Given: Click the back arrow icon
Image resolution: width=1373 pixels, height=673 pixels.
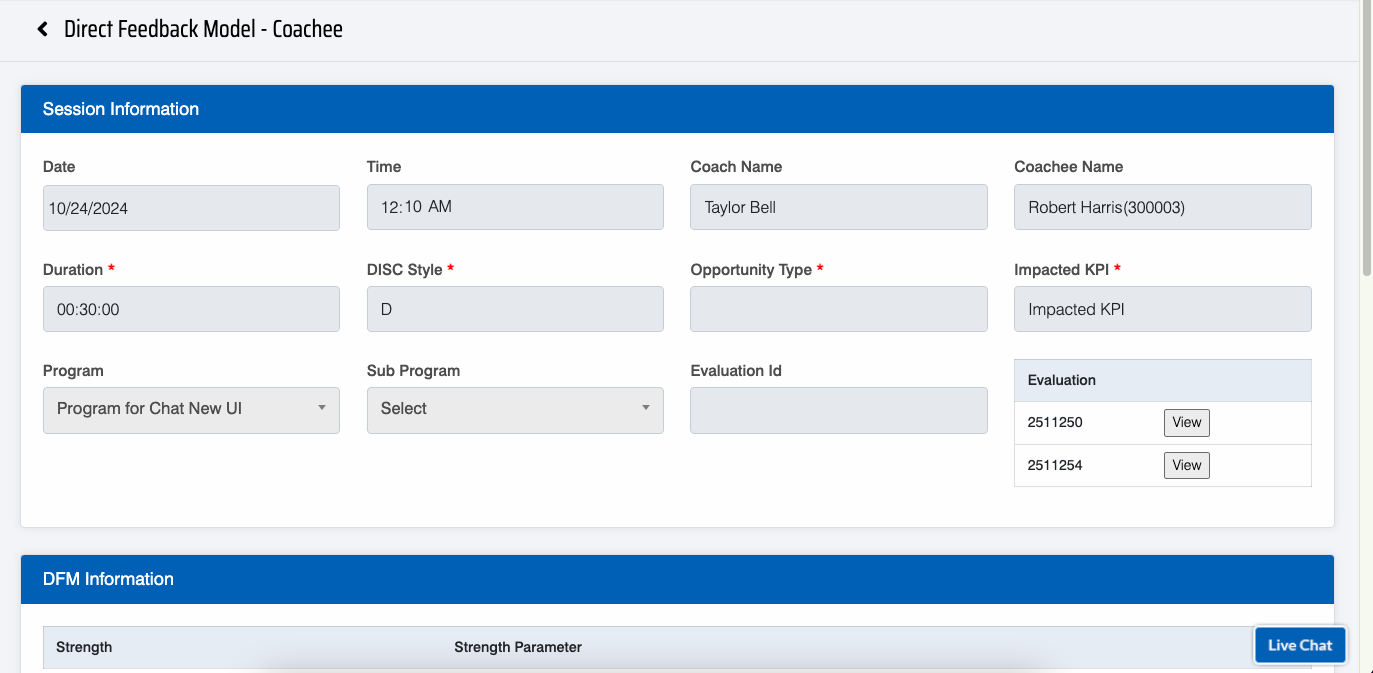Looking at the screenshot, I should (x=42, y=29).
